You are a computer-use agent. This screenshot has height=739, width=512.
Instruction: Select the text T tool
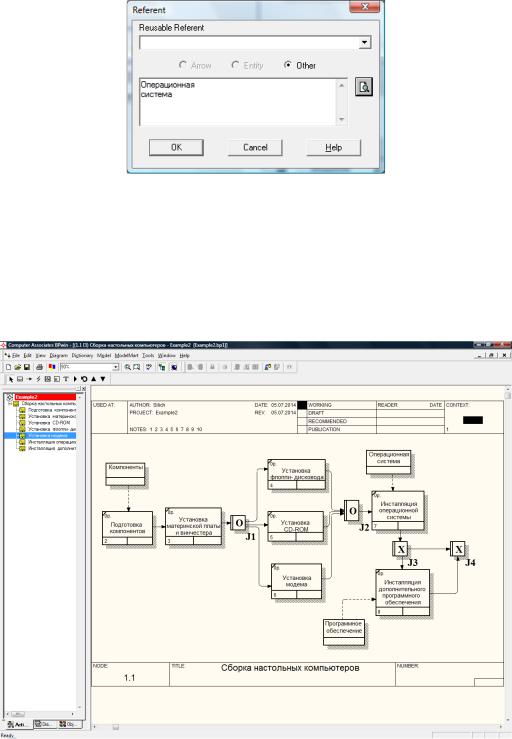point(66,379)
